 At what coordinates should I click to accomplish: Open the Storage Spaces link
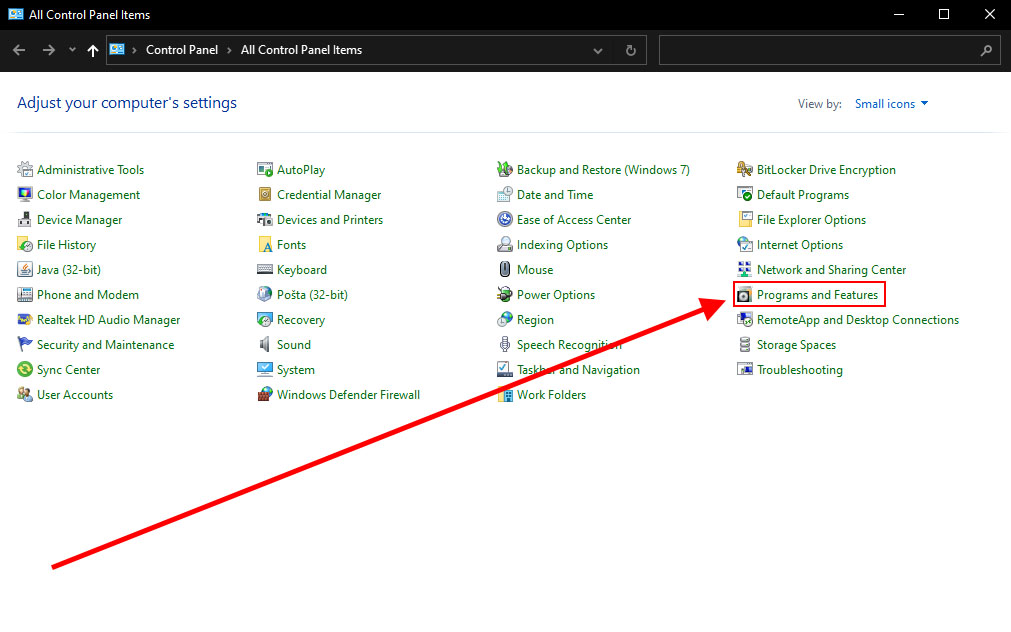(x=796, y=345)
